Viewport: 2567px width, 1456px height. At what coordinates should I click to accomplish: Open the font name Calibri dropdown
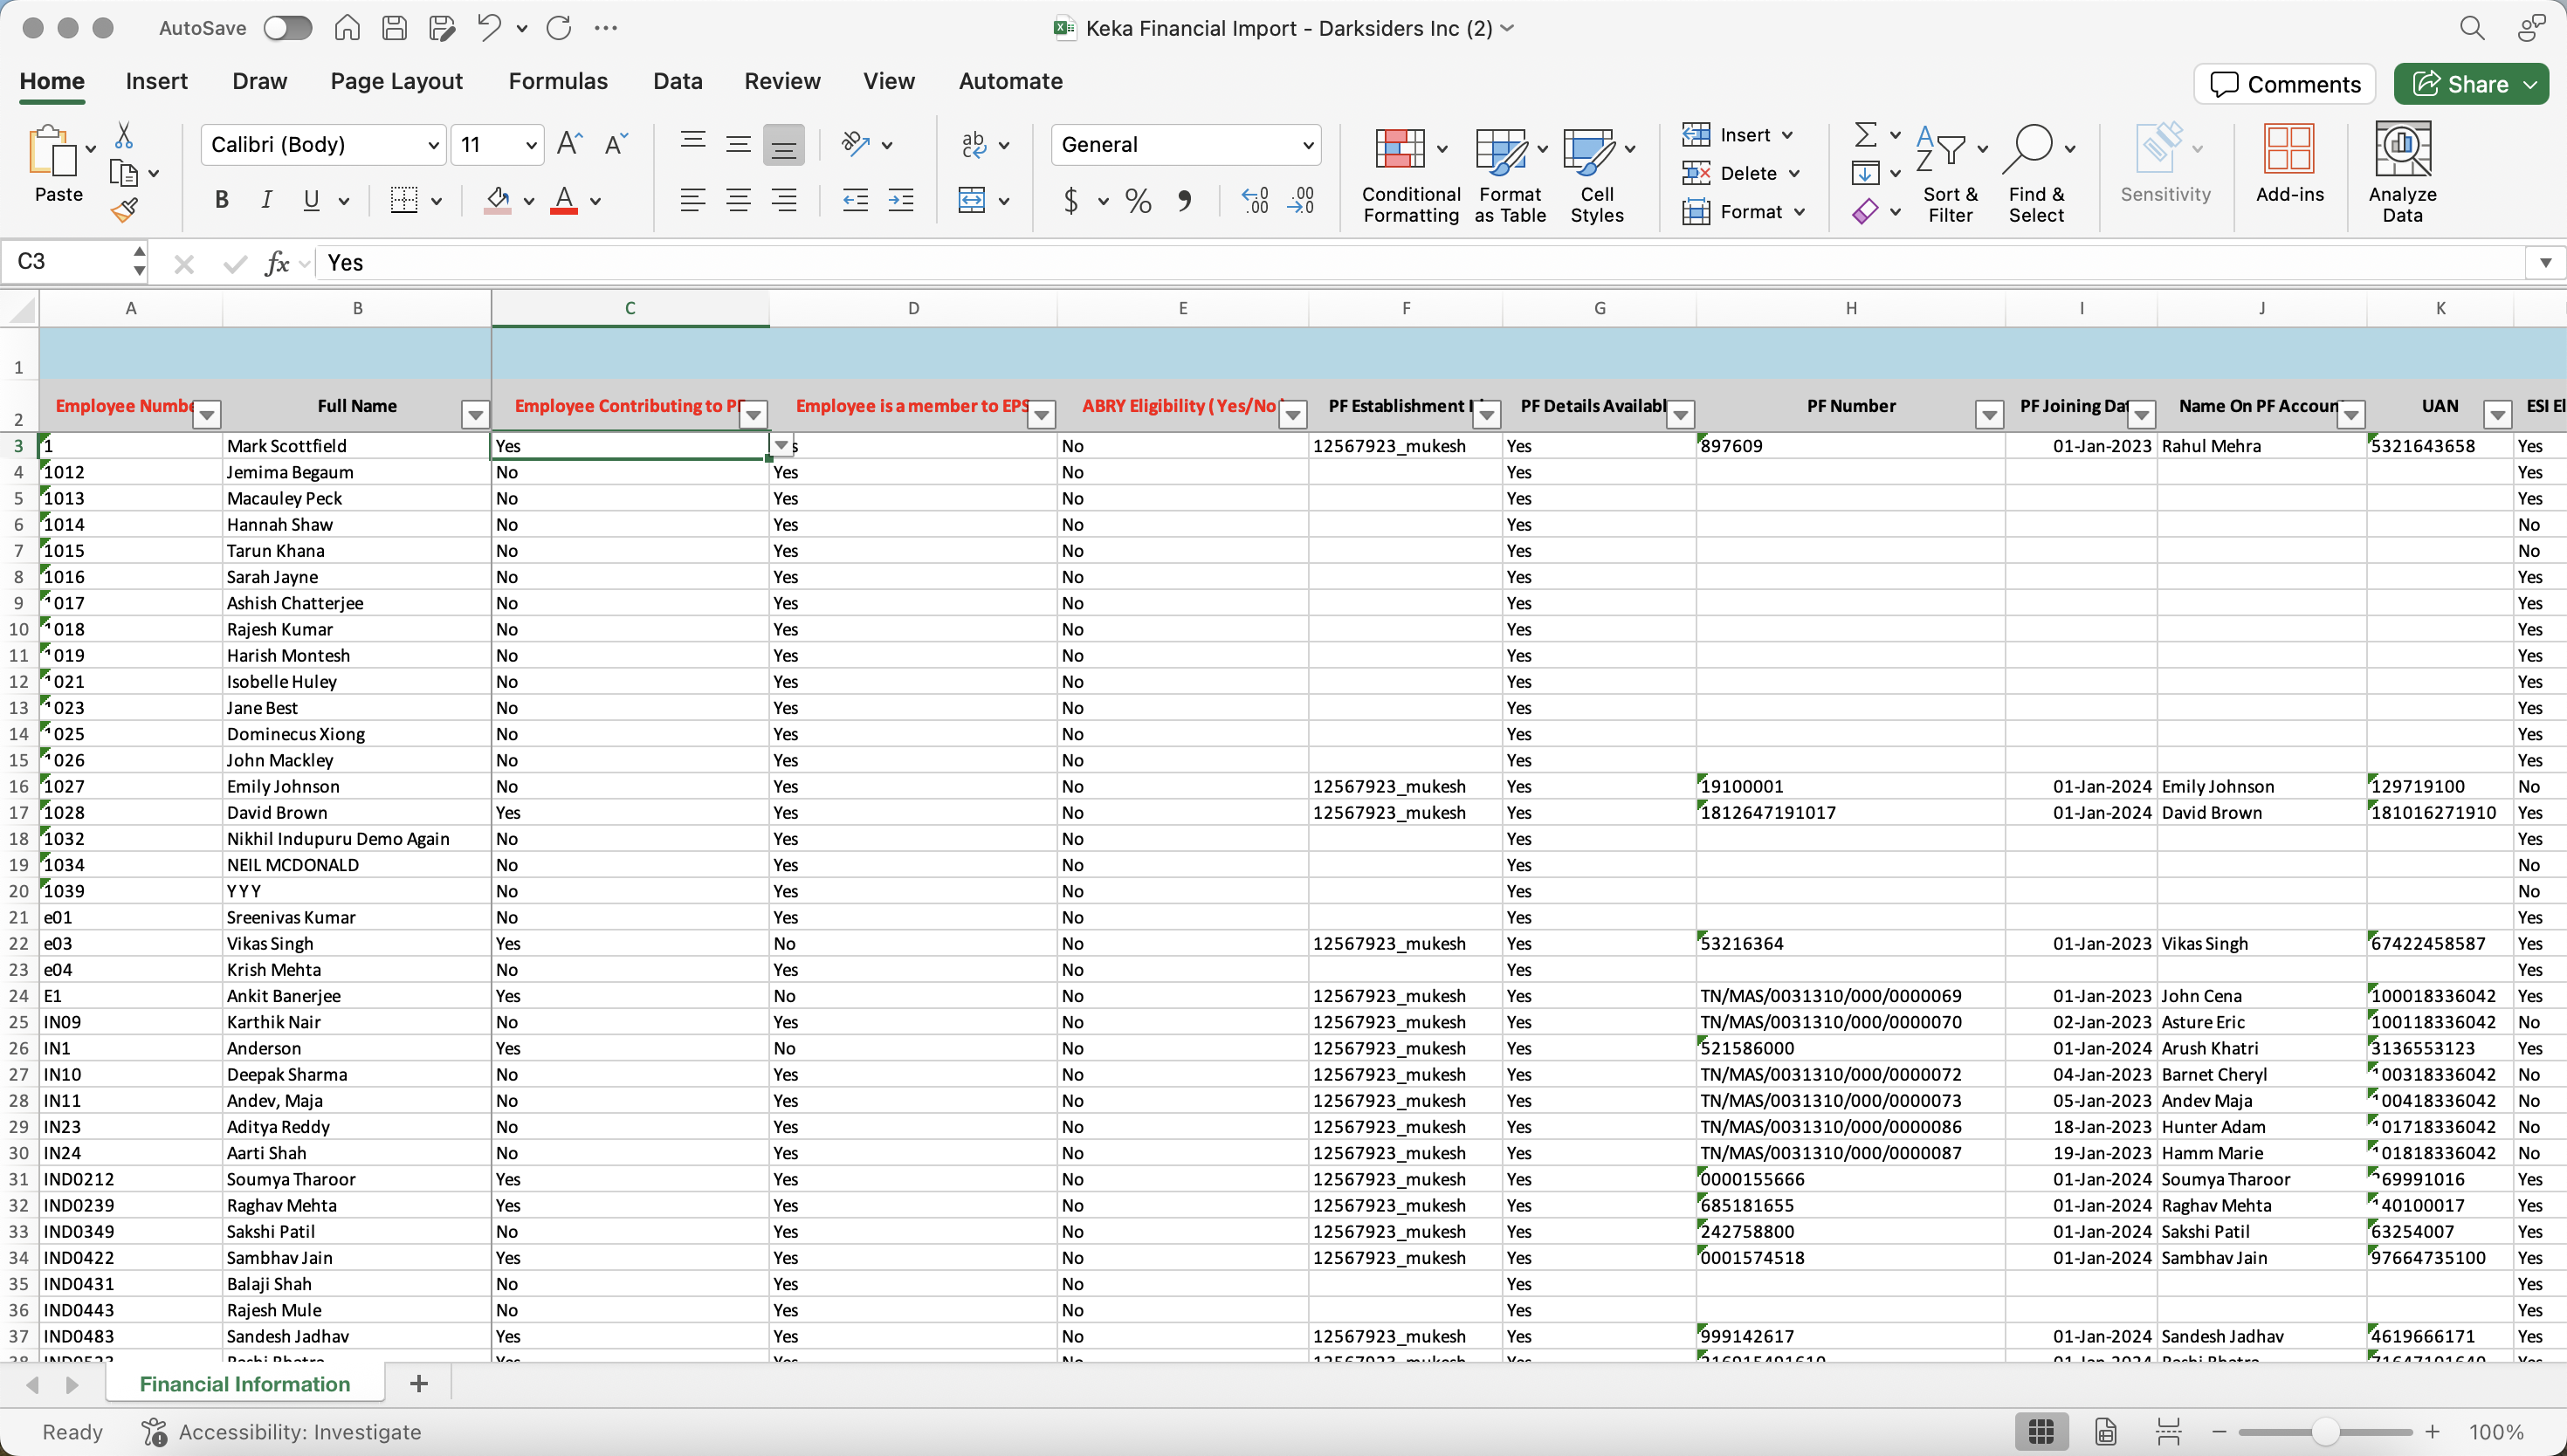(433, 145)
